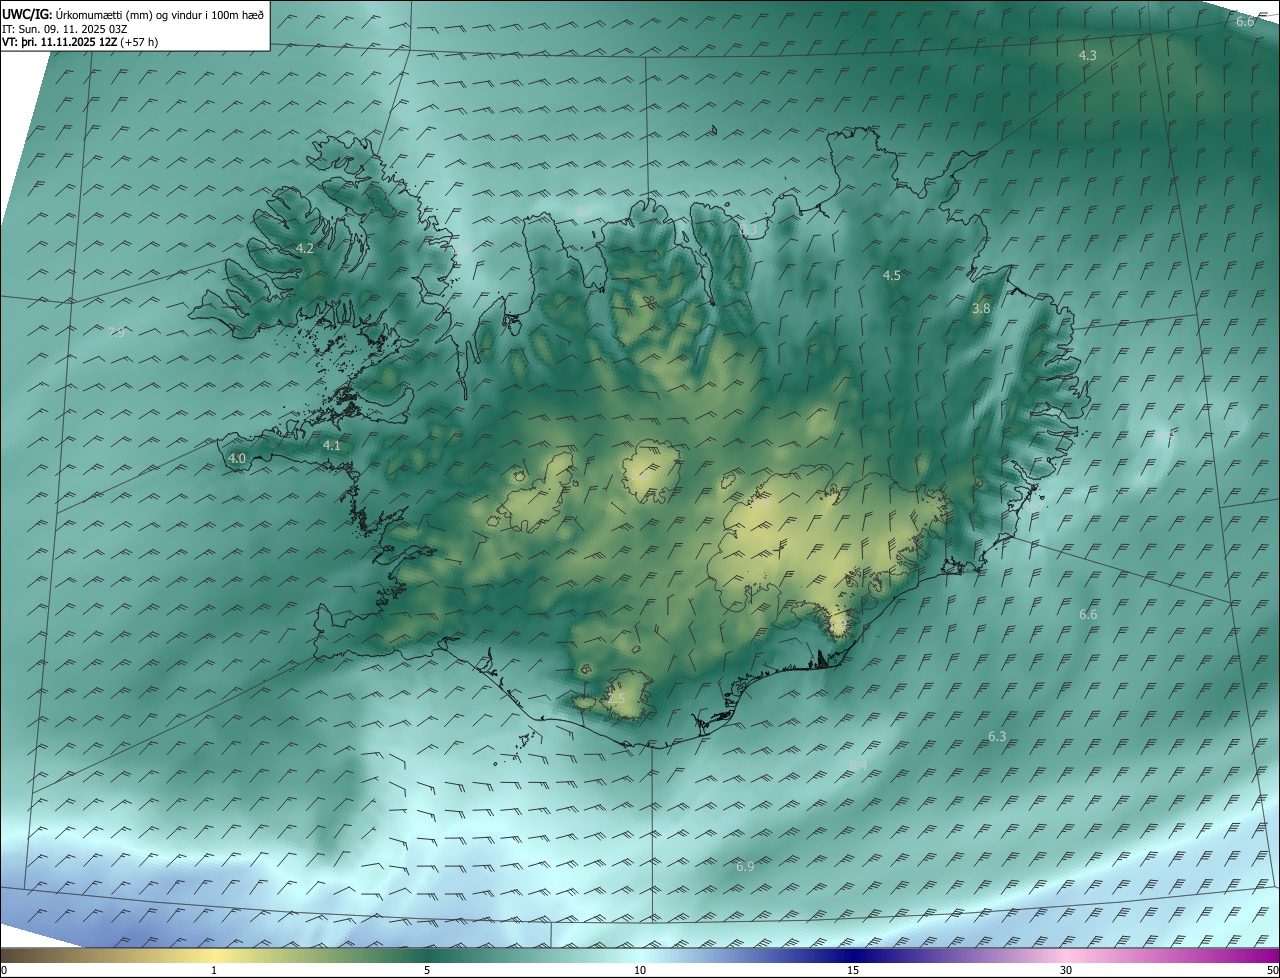Click the 4.5 value on the map
Image resolution: width=1280 pixels, height=978 pixels.
pyautogui.click(x=892, y=275)
